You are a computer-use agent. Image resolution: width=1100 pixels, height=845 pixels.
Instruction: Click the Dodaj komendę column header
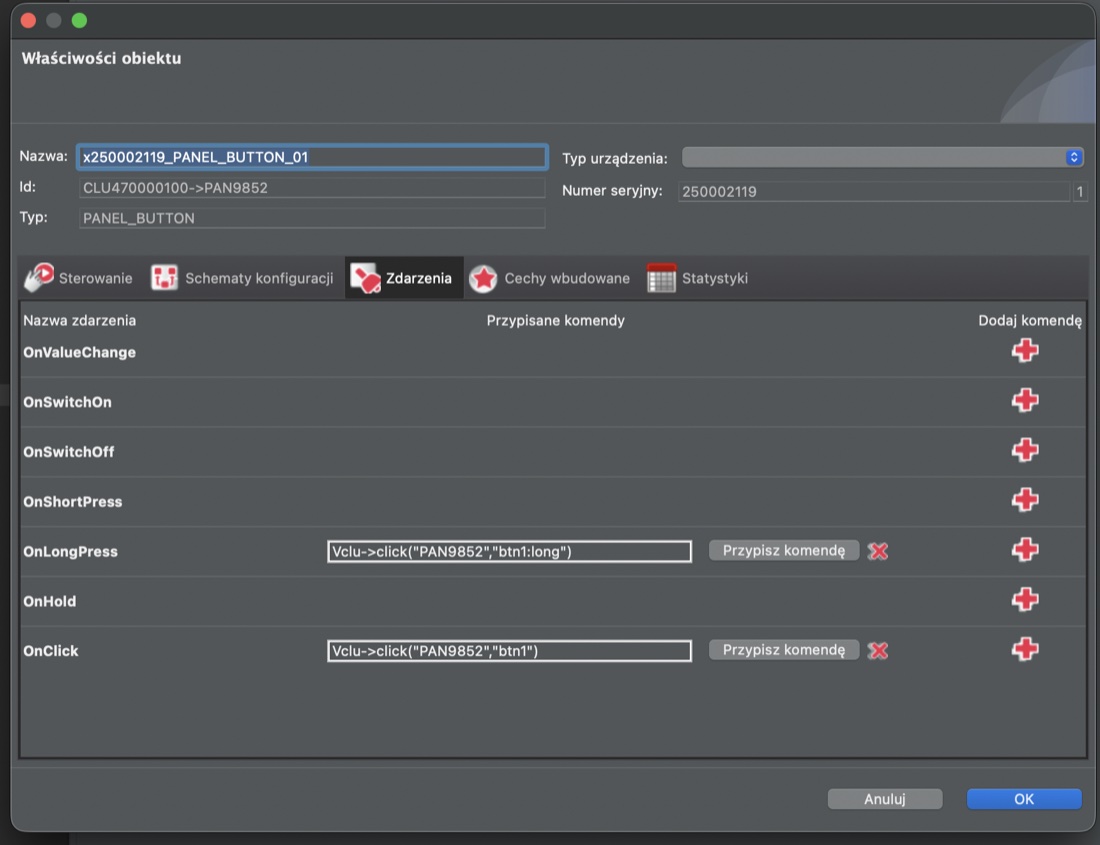1030,320
